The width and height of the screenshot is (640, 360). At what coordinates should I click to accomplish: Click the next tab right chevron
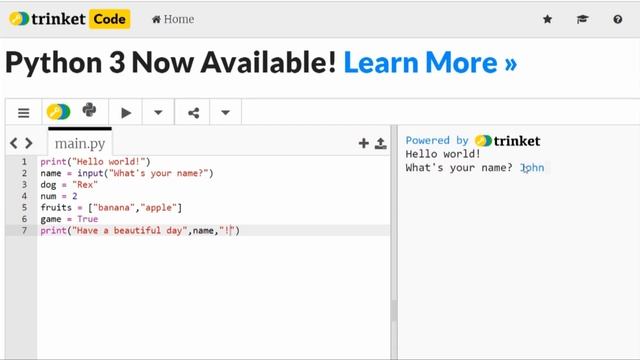point(29,143)
